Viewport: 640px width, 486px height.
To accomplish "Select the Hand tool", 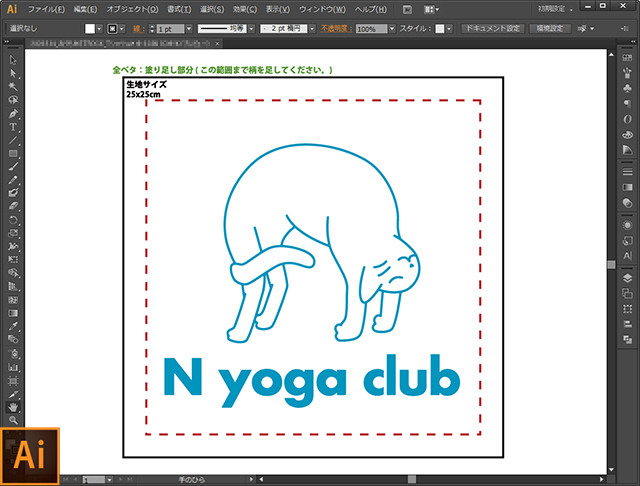I will tap(13, 407).
